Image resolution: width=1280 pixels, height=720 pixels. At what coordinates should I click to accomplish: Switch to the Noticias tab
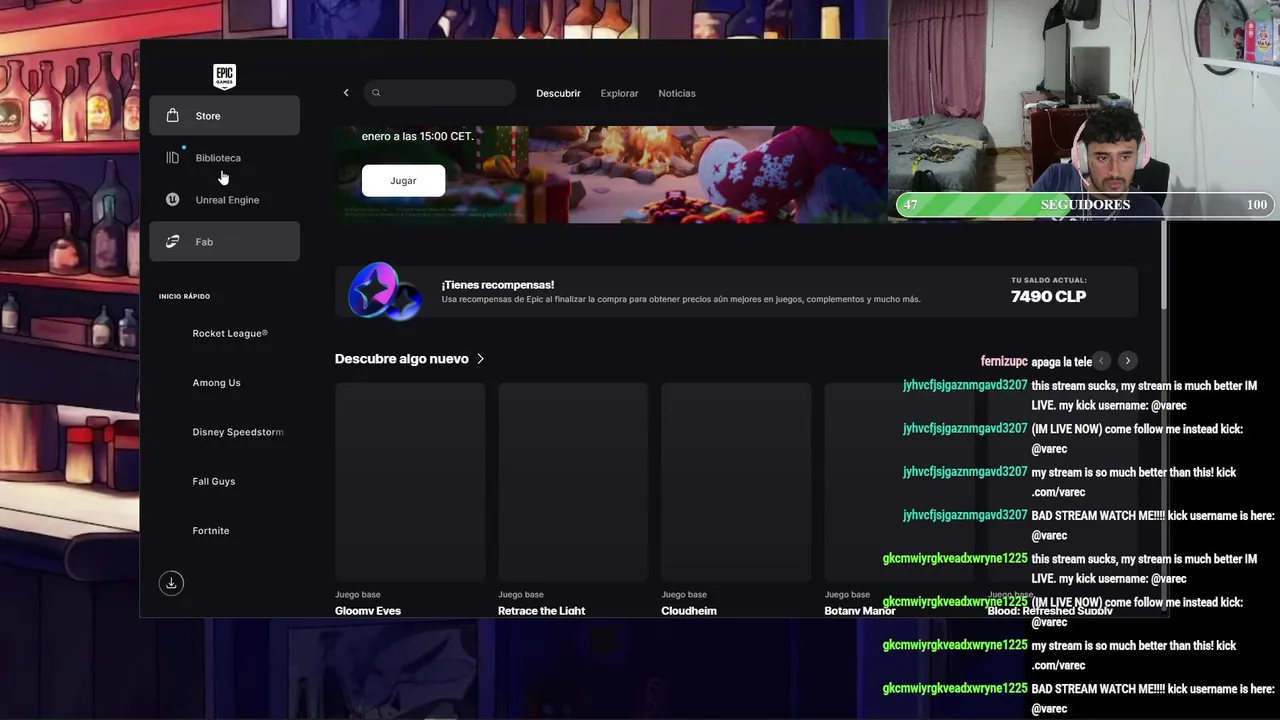(677, 93)
